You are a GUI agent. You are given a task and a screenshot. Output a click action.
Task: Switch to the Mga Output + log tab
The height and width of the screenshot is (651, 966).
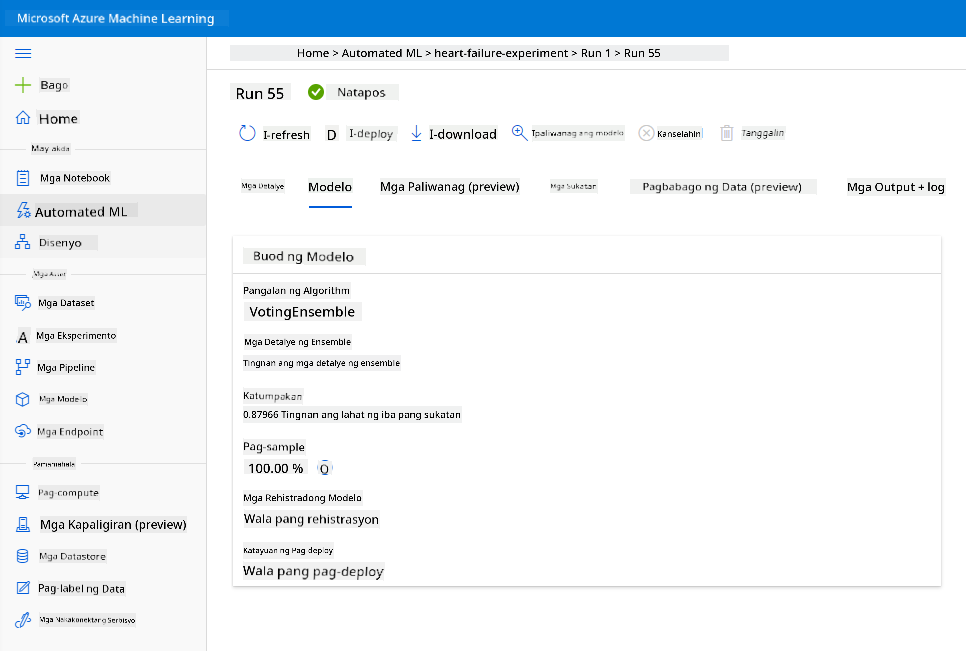[895, 187]
